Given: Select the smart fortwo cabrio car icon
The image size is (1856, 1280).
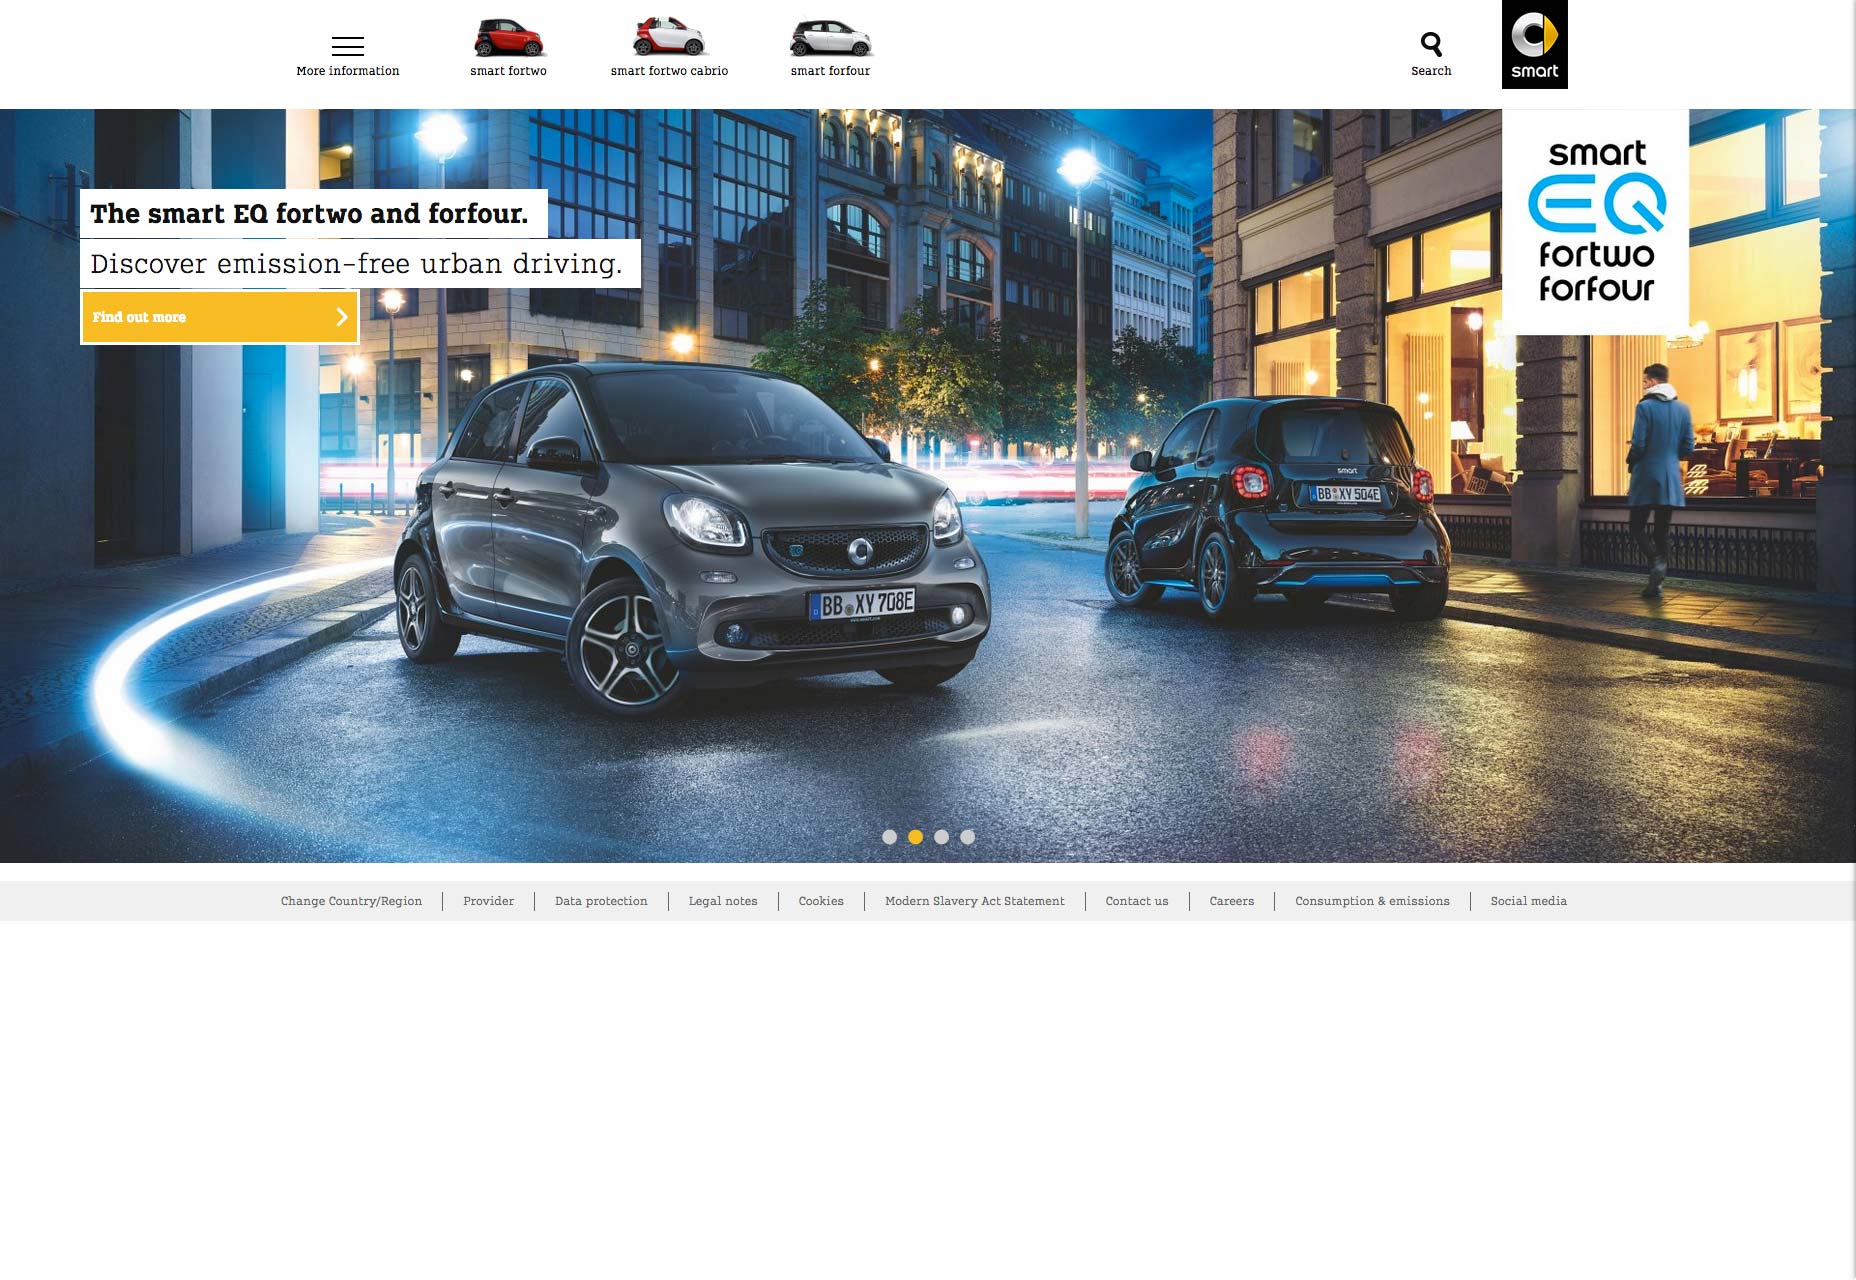Looking at the screenshot, I should tap(669, 37).
